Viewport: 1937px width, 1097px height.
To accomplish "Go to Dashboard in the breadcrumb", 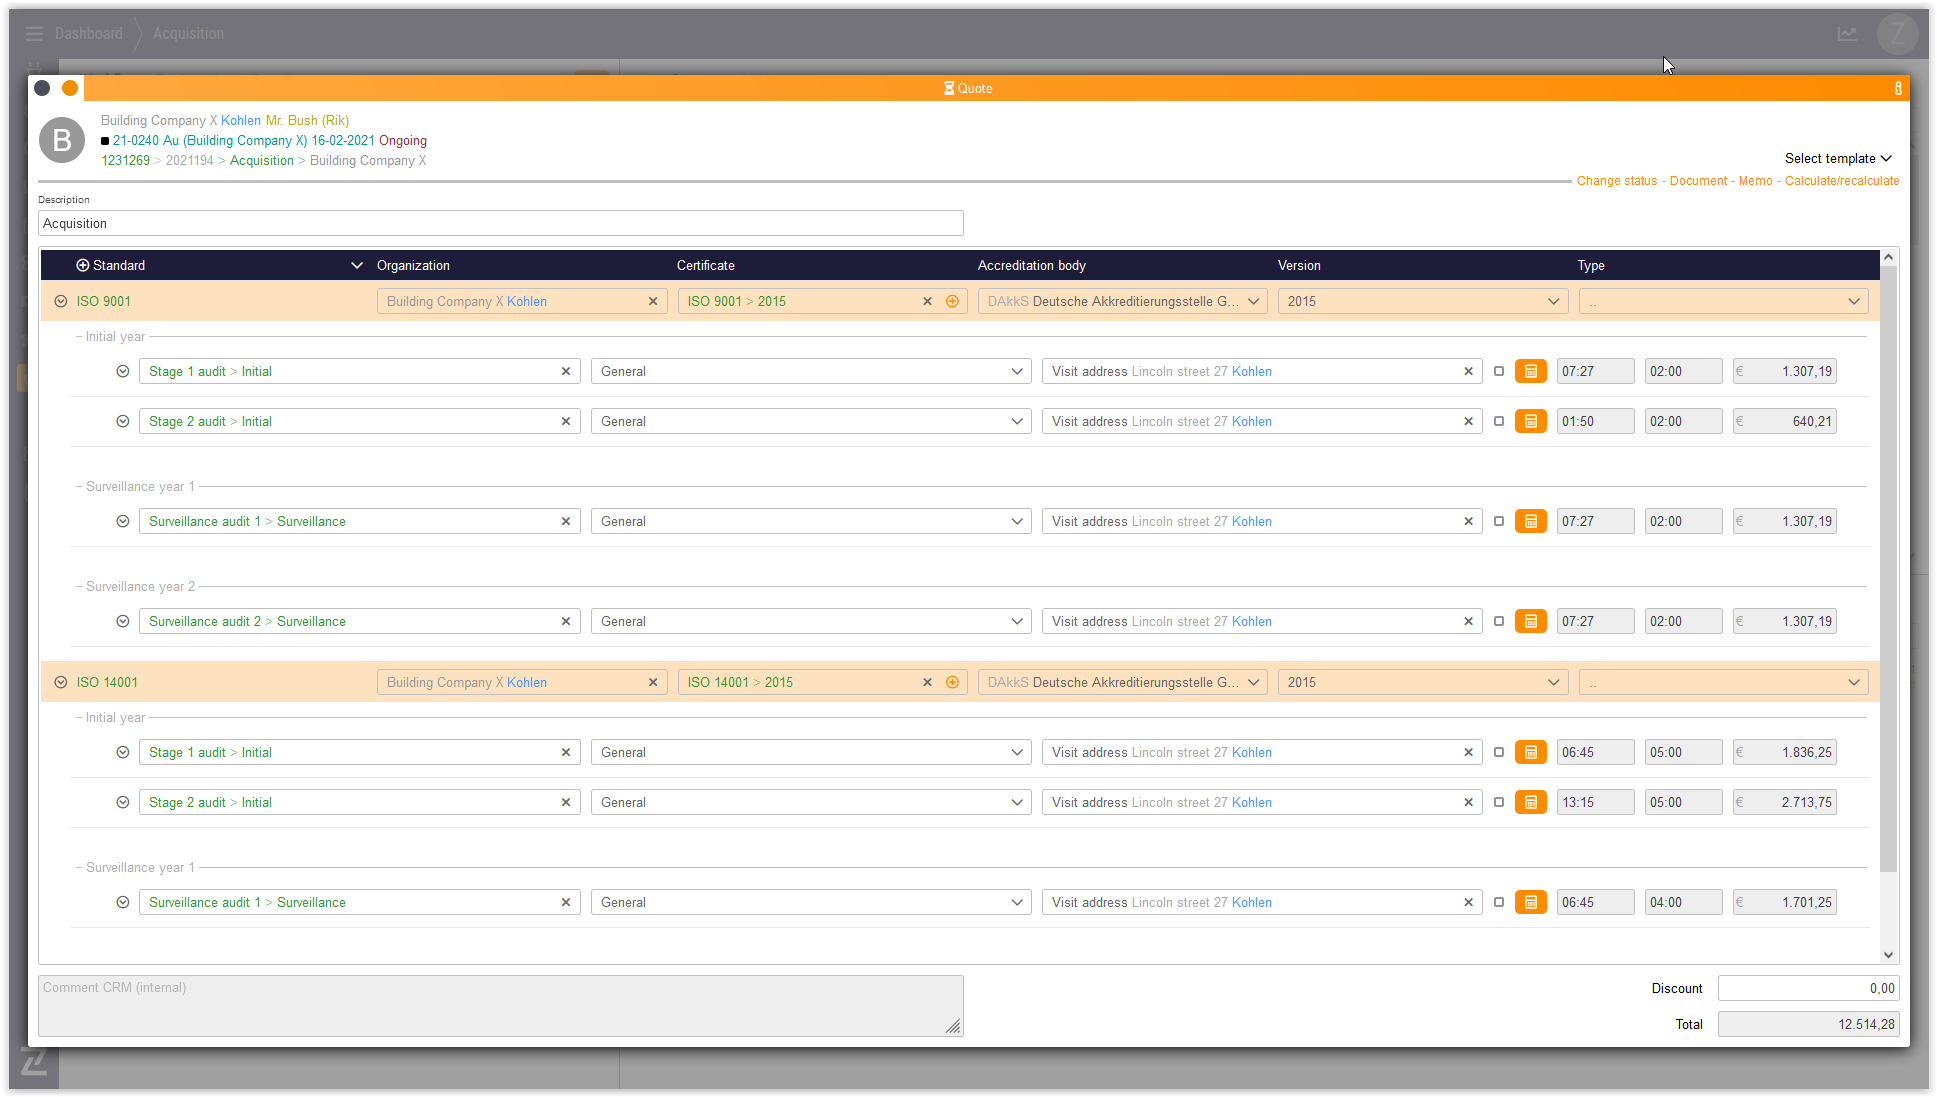I will (x=88, y=34).
